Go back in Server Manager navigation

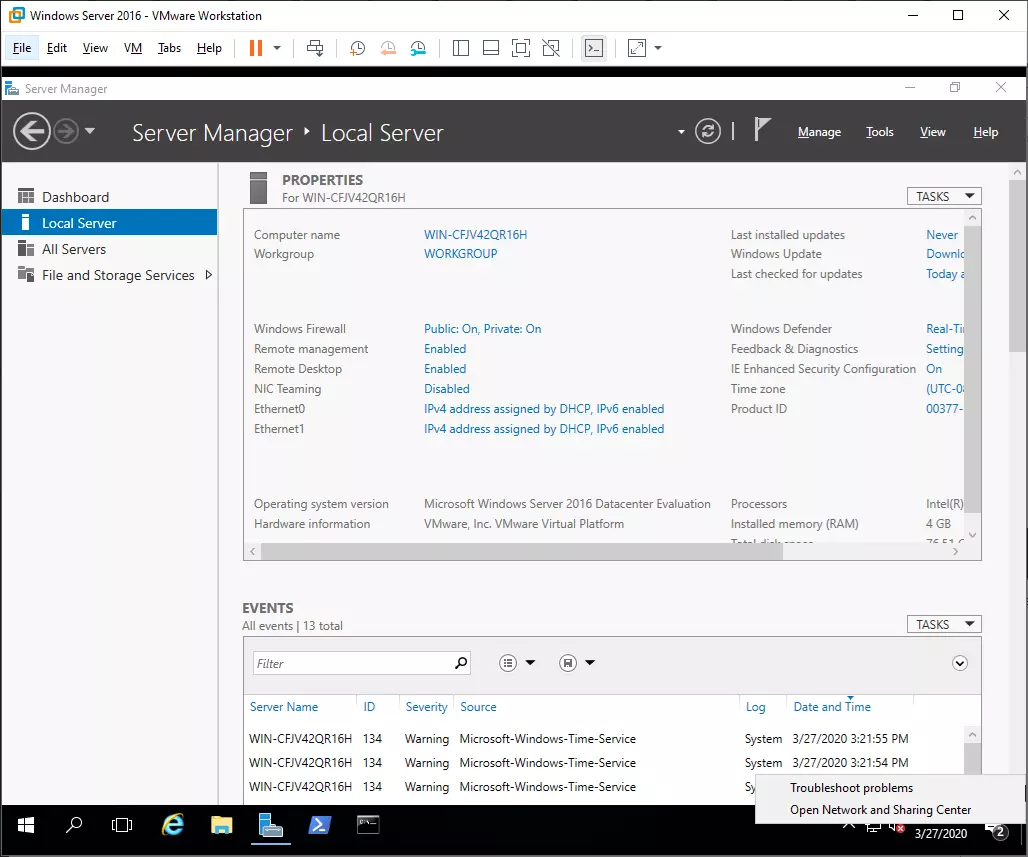[x=31, y=132]
